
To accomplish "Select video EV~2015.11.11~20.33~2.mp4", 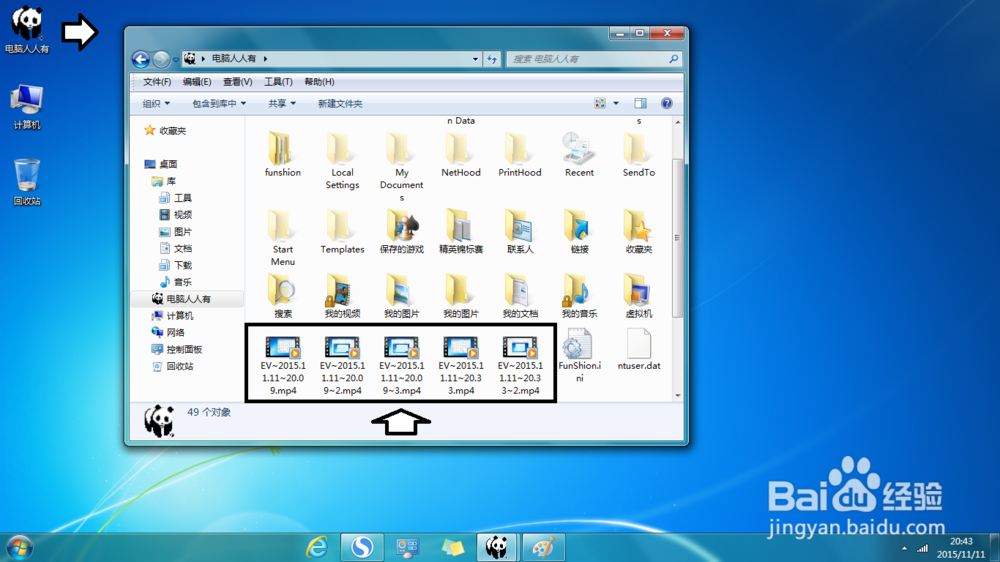I will pos(520,365).
